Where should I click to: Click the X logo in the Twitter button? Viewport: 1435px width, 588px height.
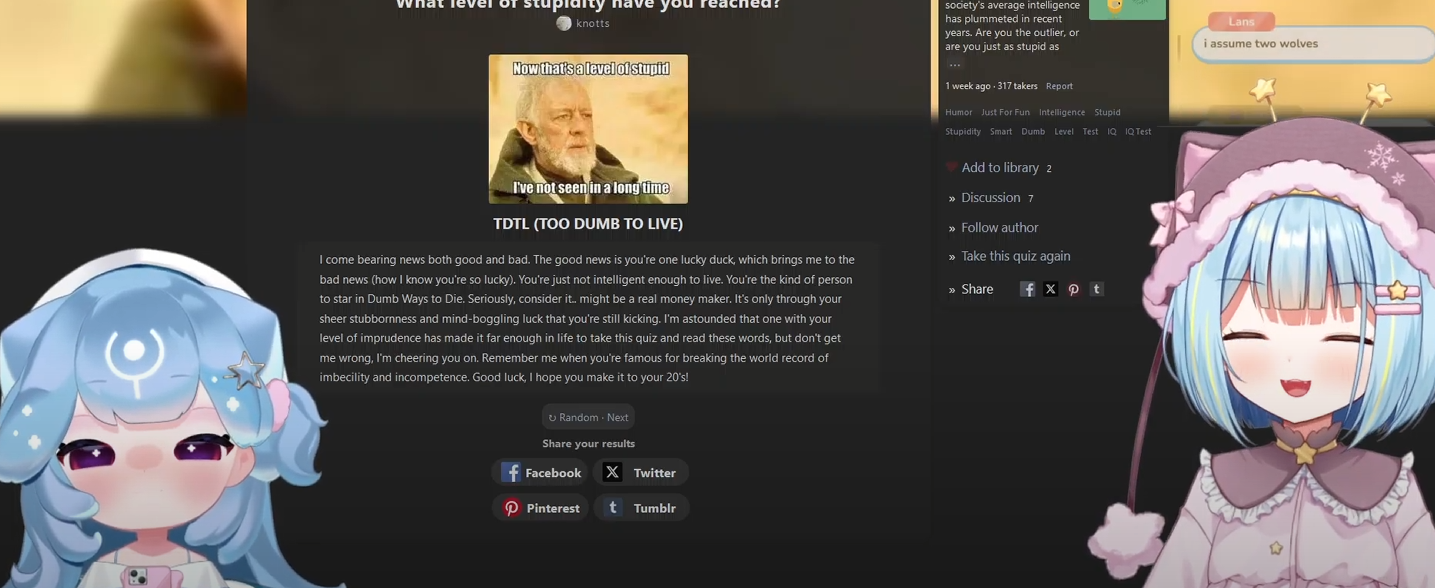tap(612, 472)
